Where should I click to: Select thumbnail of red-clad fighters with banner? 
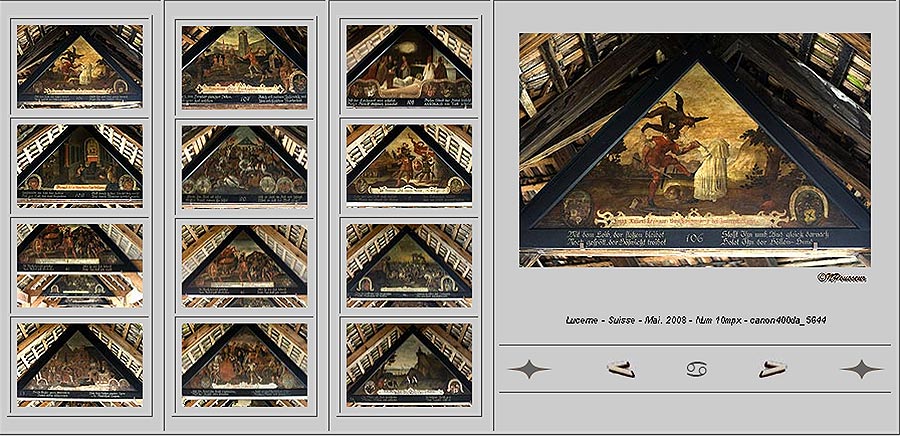point(409,166)
